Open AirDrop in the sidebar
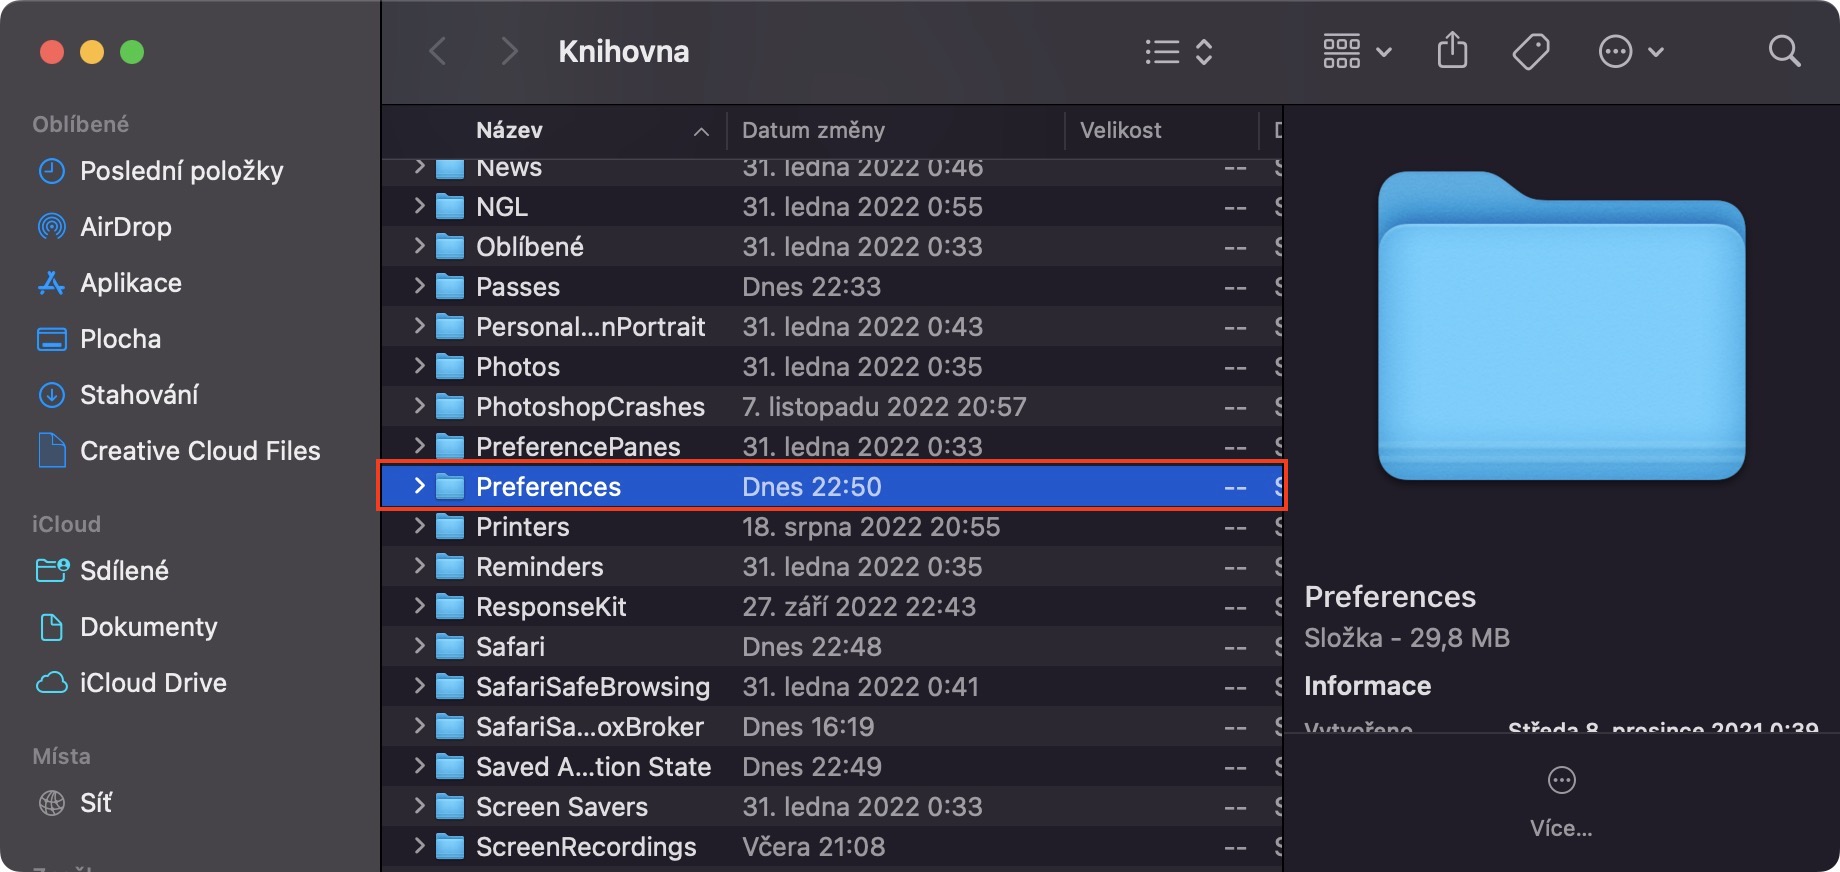Image resolution: width=1840 pixels, height=872 pixels. click(125, 227)
